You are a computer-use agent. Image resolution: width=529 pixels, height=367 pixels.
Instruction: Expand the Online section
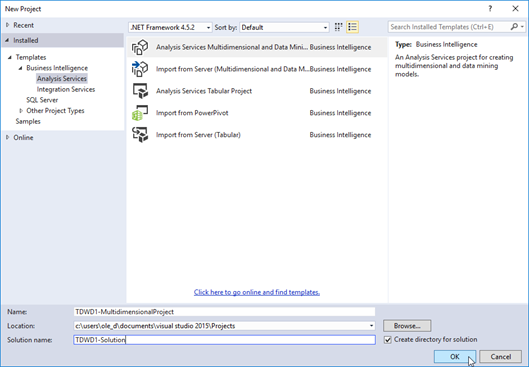(7, 137)
